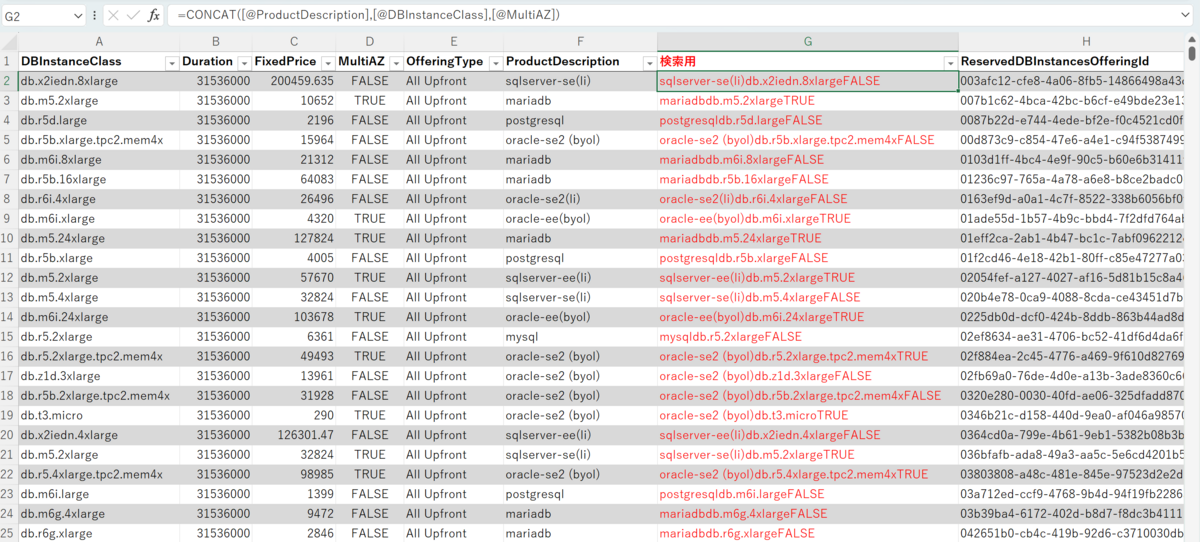Click the Select All corner triangle
This screenshot has width=1200, height=542.
(9, 41)
